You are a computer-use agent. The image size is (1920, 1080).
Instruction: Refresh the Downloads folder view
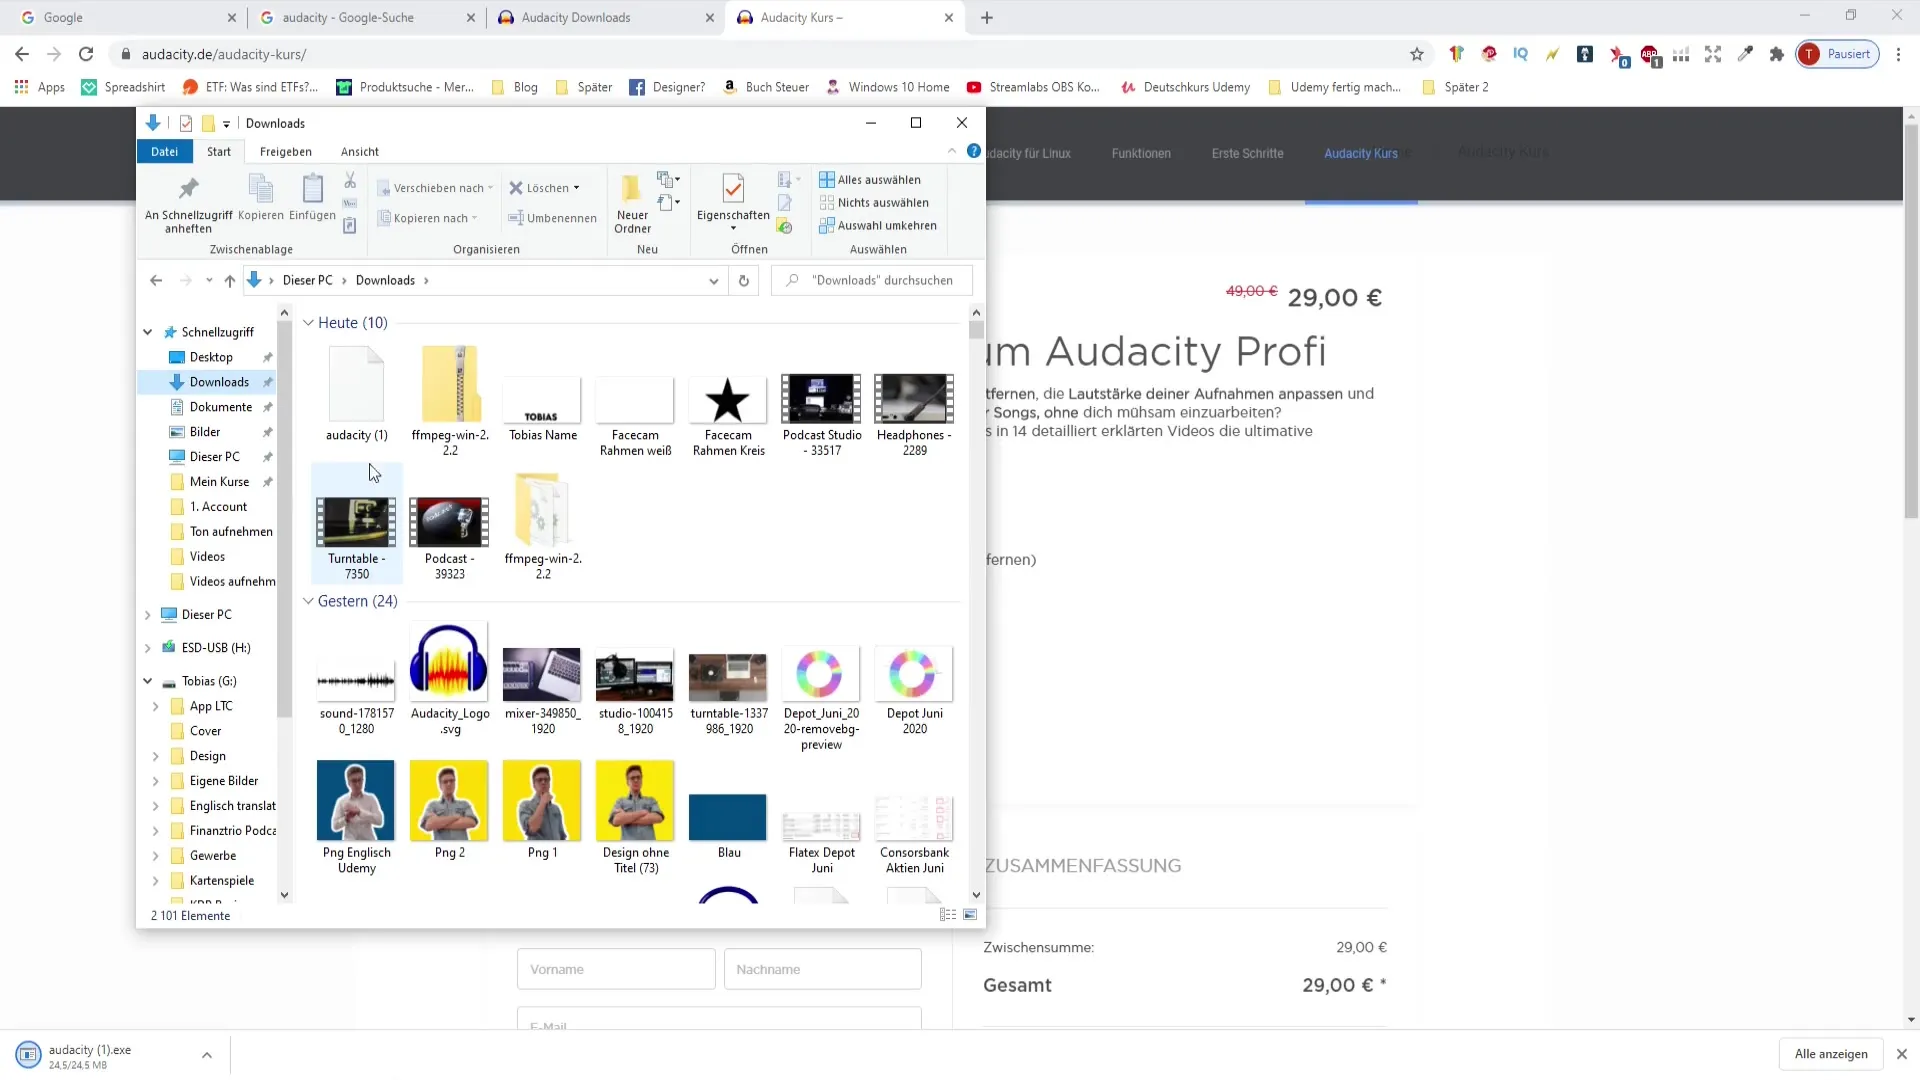coord(744,281)
